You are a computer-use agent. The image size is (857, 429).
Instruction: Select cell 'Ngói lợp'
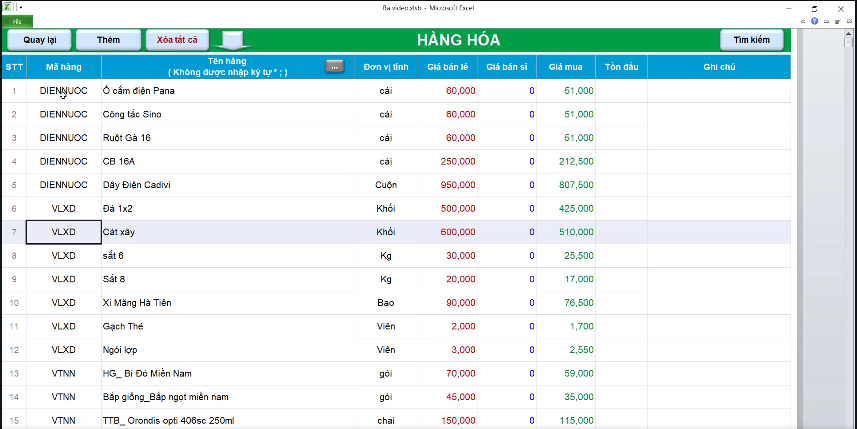(x=228, y=350)
